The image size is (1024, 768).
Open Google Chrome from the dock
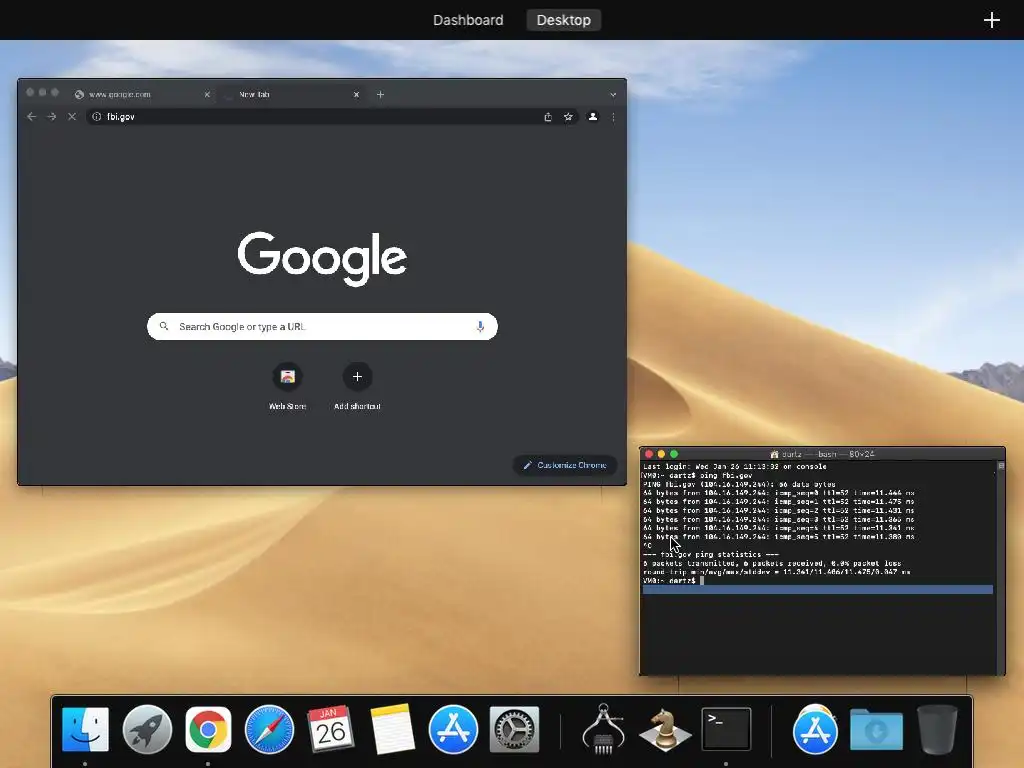[x=208, y=729]
